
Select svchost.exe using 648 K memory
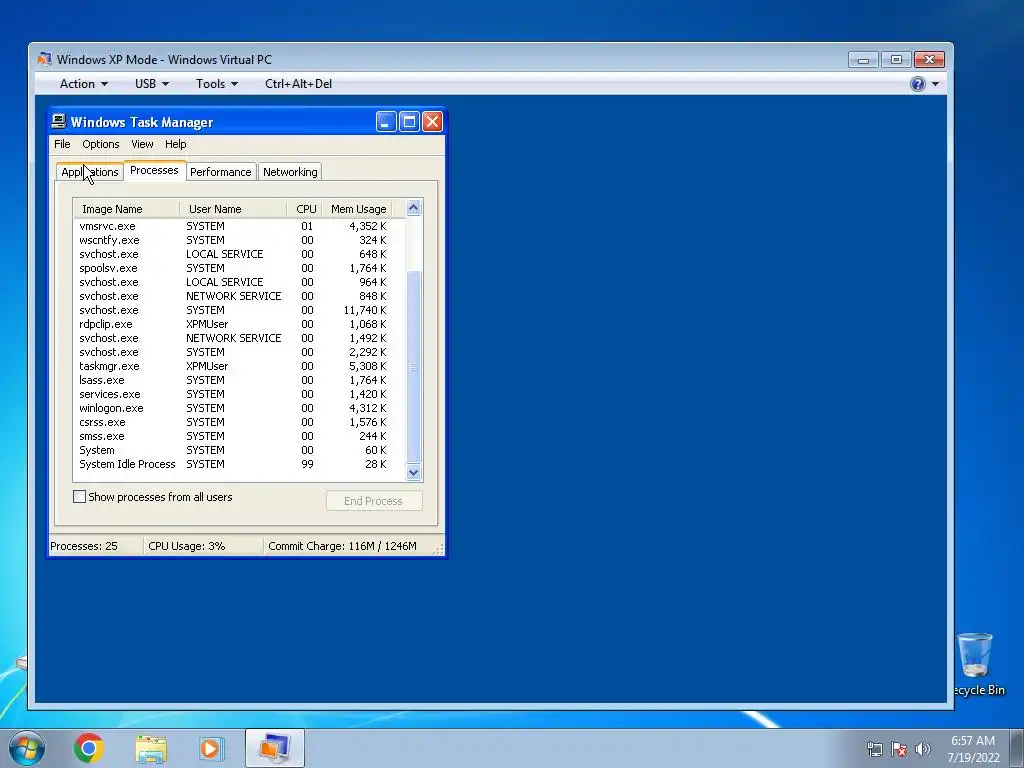239,254
